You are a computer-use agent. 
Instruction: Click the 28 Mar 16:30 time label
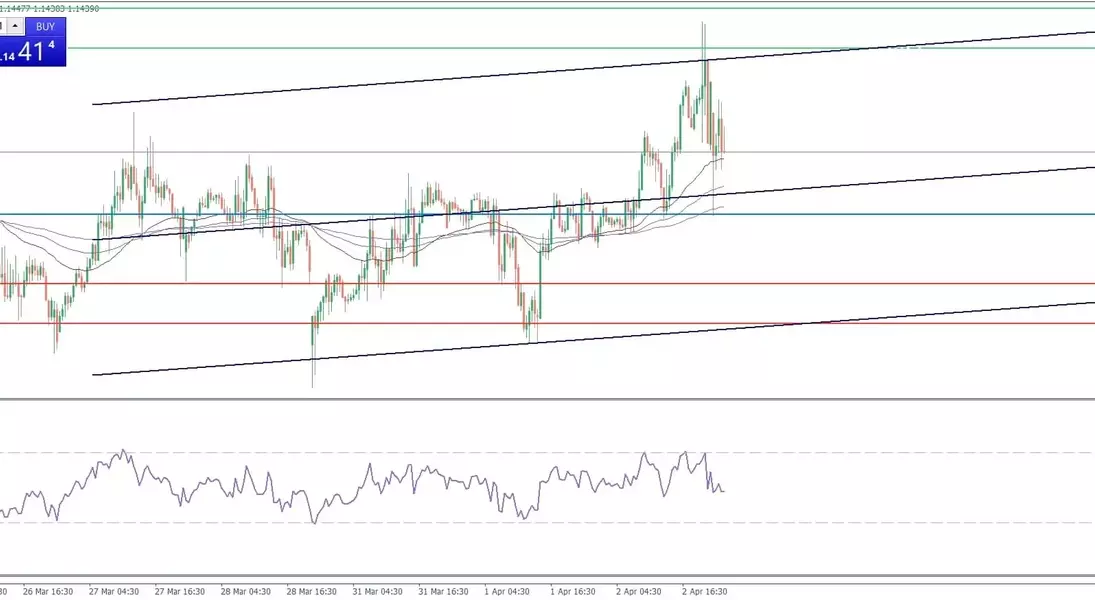pos(311,592)
